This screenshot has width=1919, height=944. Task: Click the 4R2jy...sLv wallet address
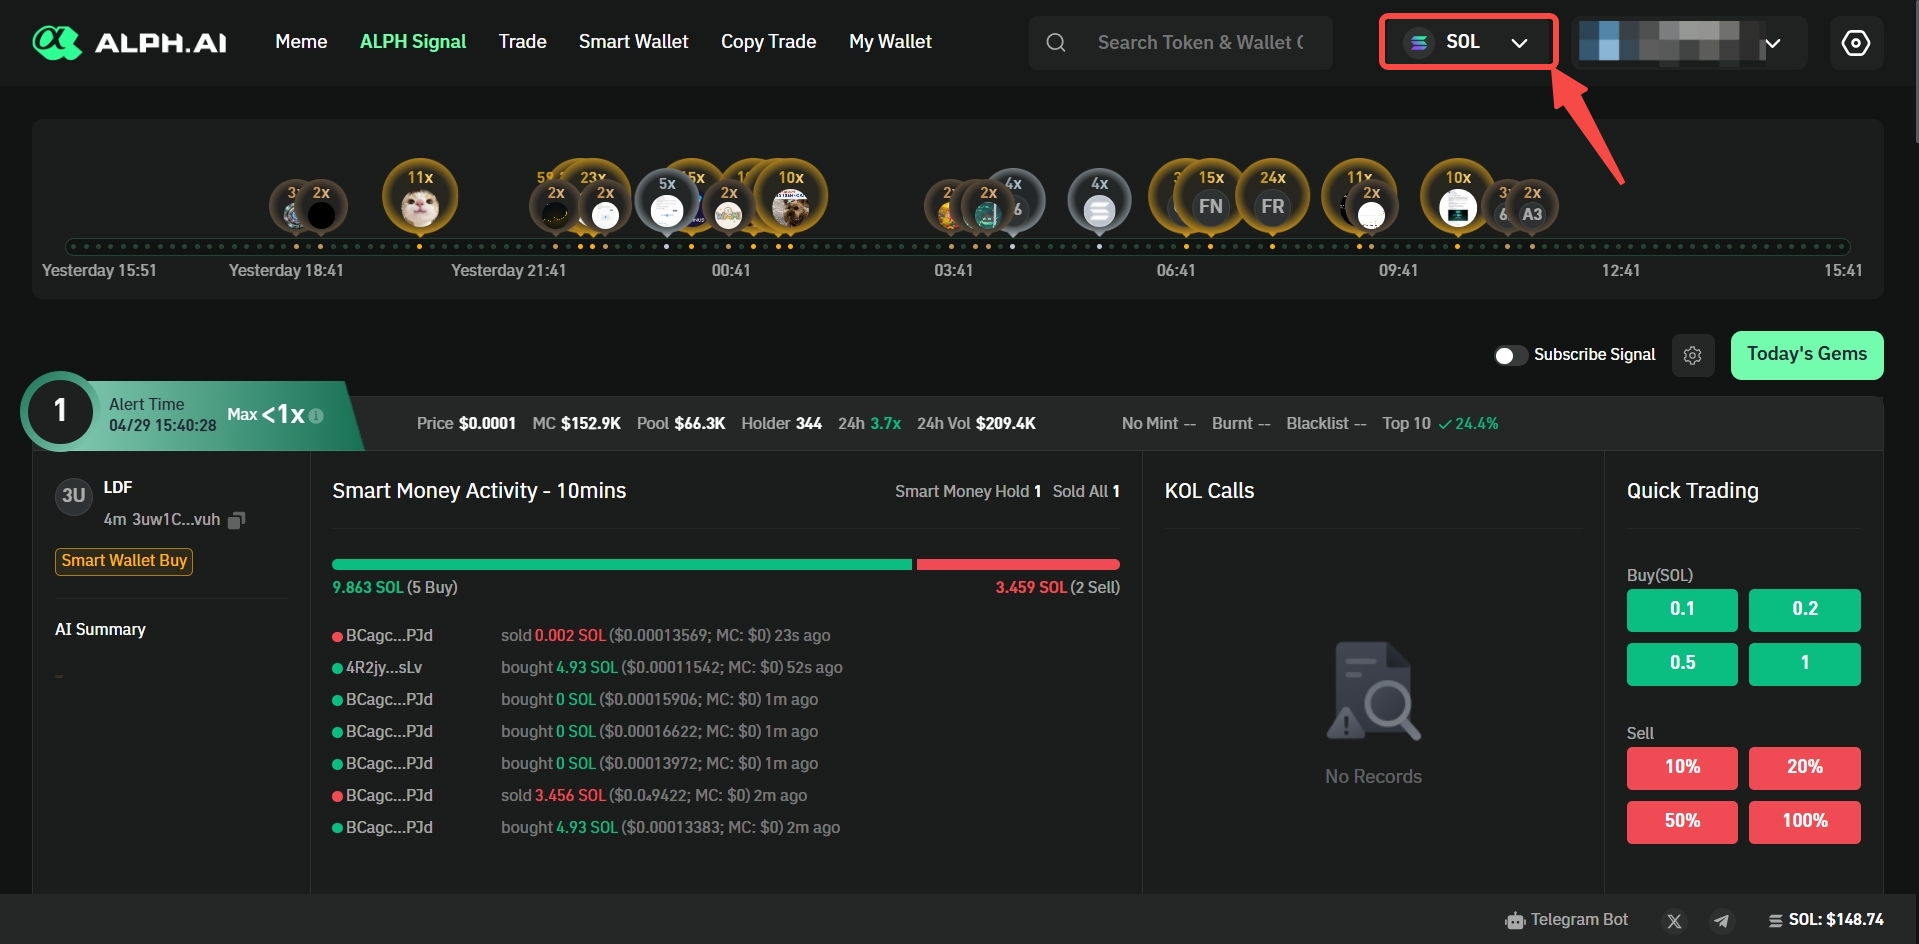[384, 668]
